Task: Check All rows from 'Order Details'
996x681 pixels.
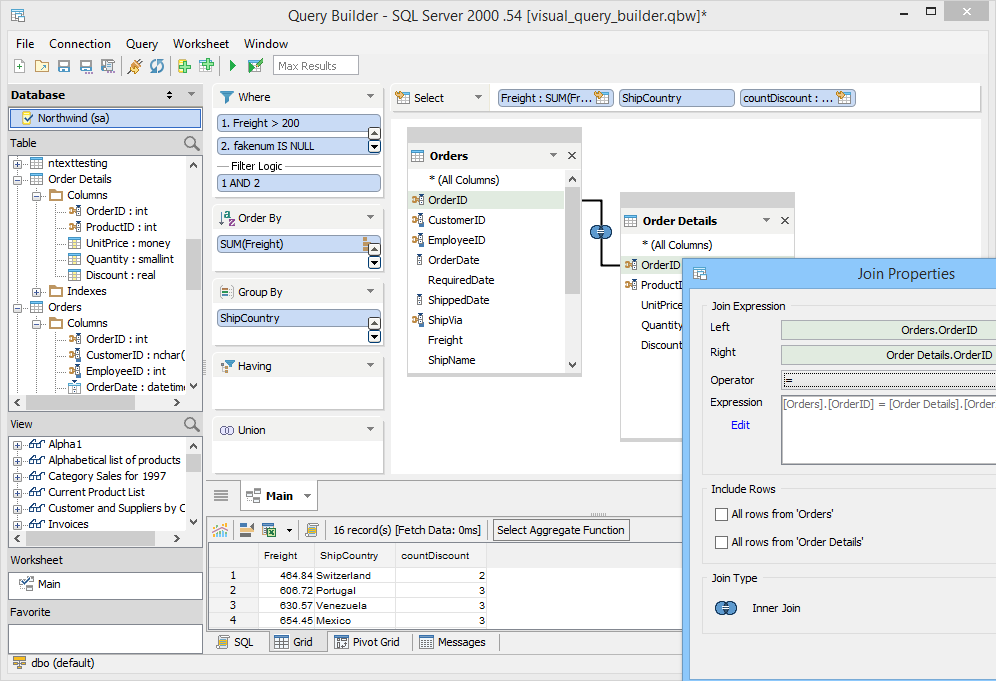Action: [722, 542]
